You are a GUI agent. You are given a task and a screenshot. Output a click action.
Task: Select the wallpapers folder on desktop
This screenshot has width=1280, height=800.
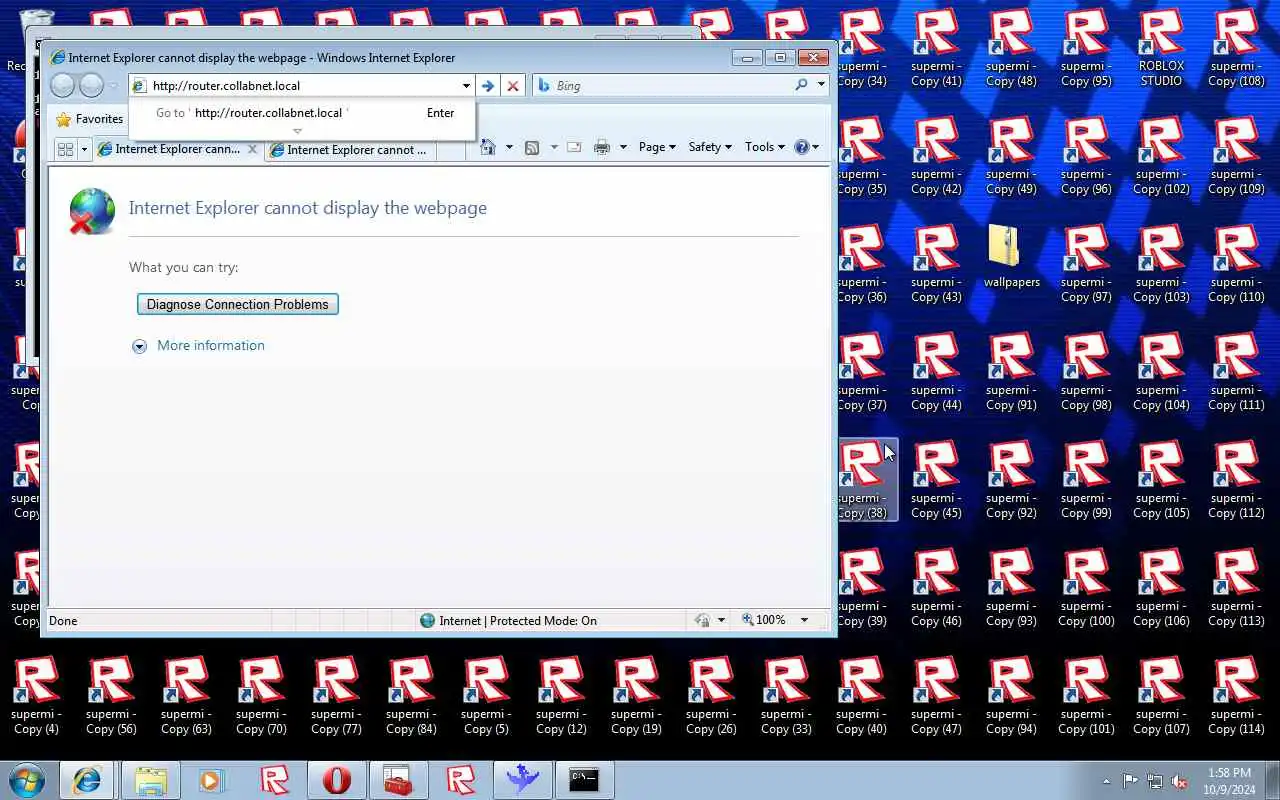1011,256
